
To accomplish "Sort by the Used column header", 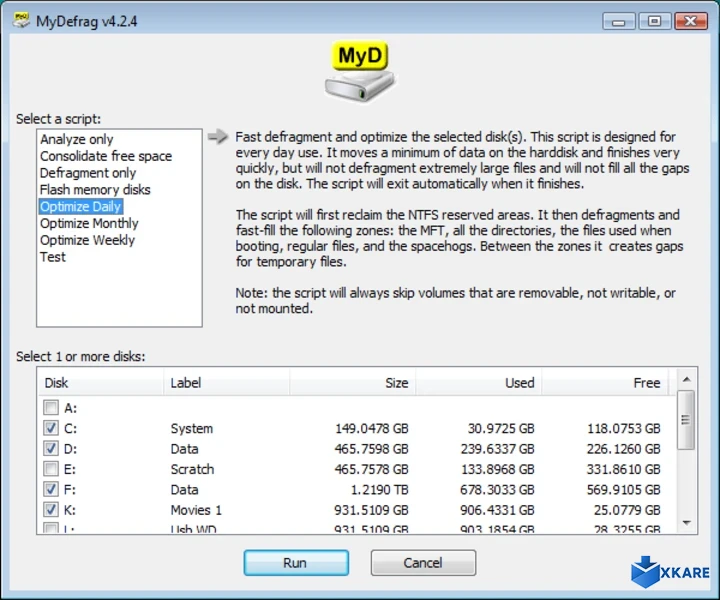I will point(478,382).
